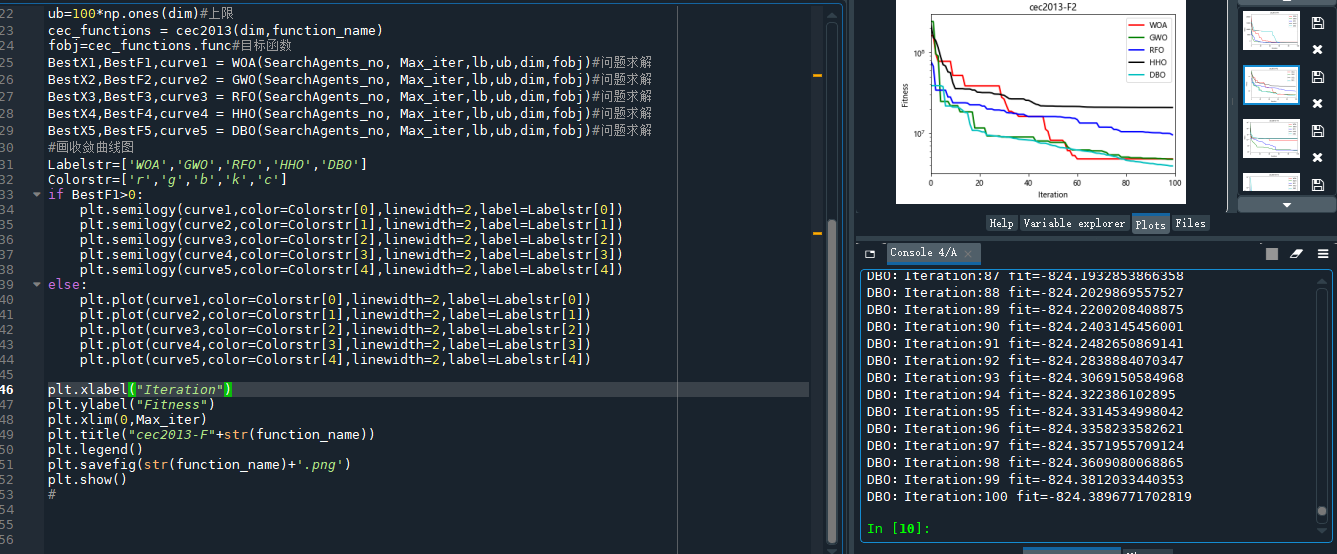Select the third plot thumbnail

[x=1270, y=137]
